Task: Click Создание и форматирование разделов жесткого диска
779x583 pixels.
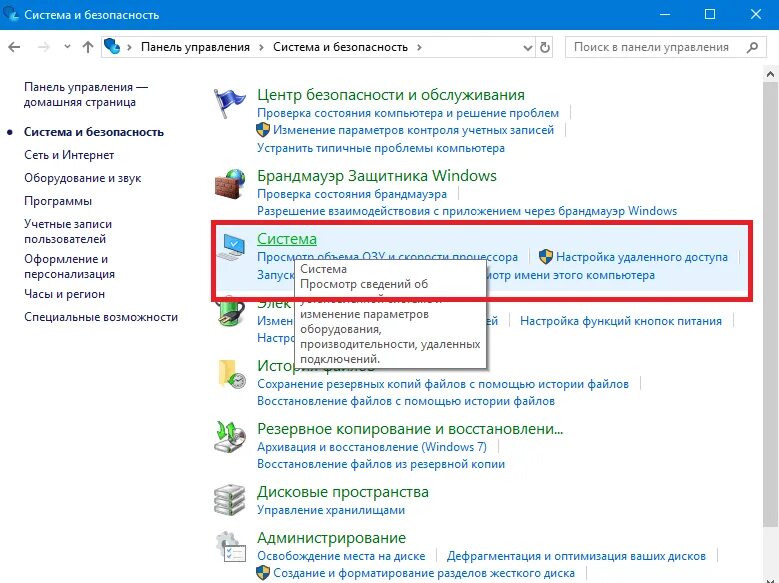Action: tap(424, 573)
